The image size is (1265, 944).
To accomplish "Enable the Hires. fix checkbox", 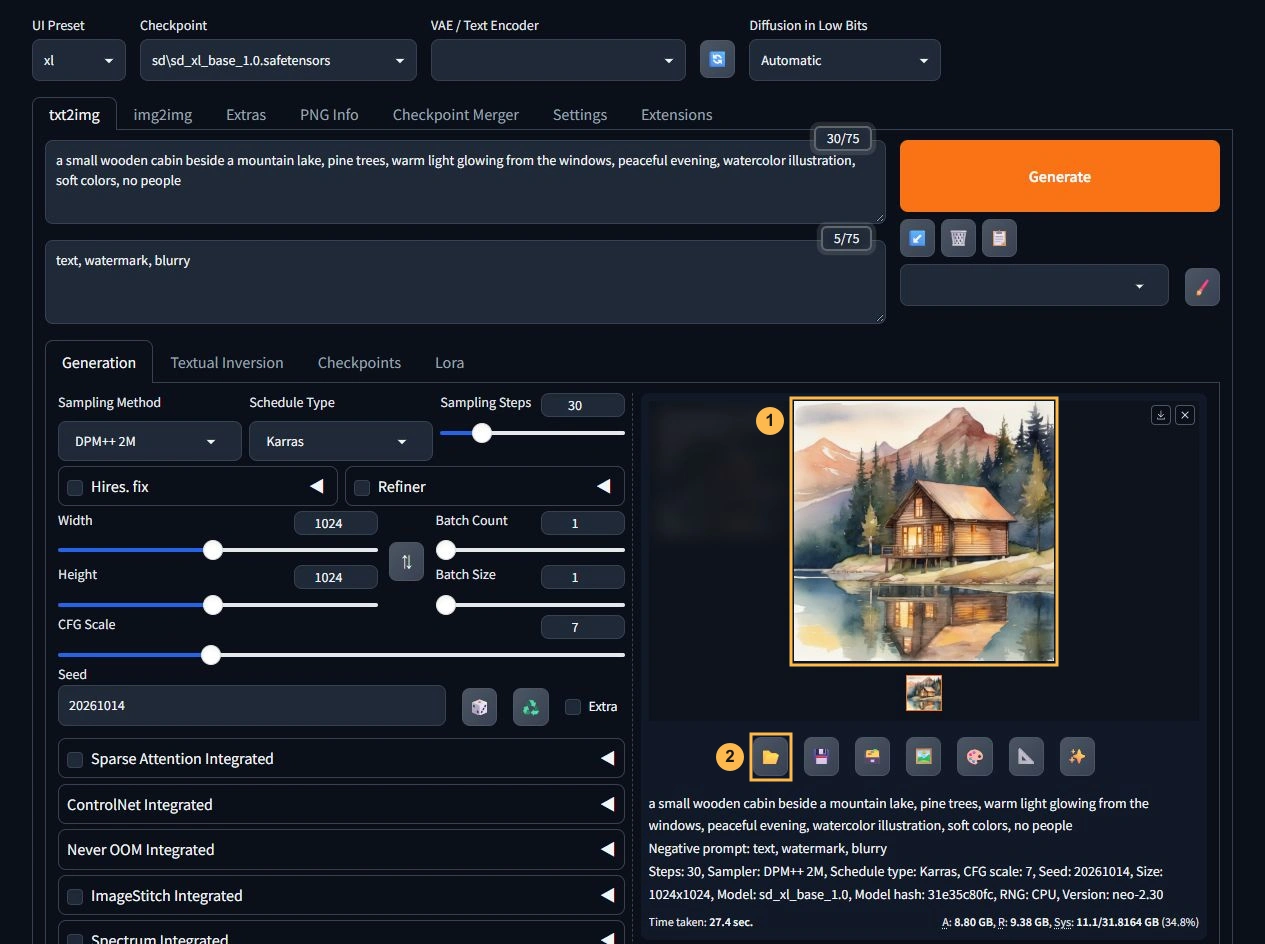I will point(75,487).
